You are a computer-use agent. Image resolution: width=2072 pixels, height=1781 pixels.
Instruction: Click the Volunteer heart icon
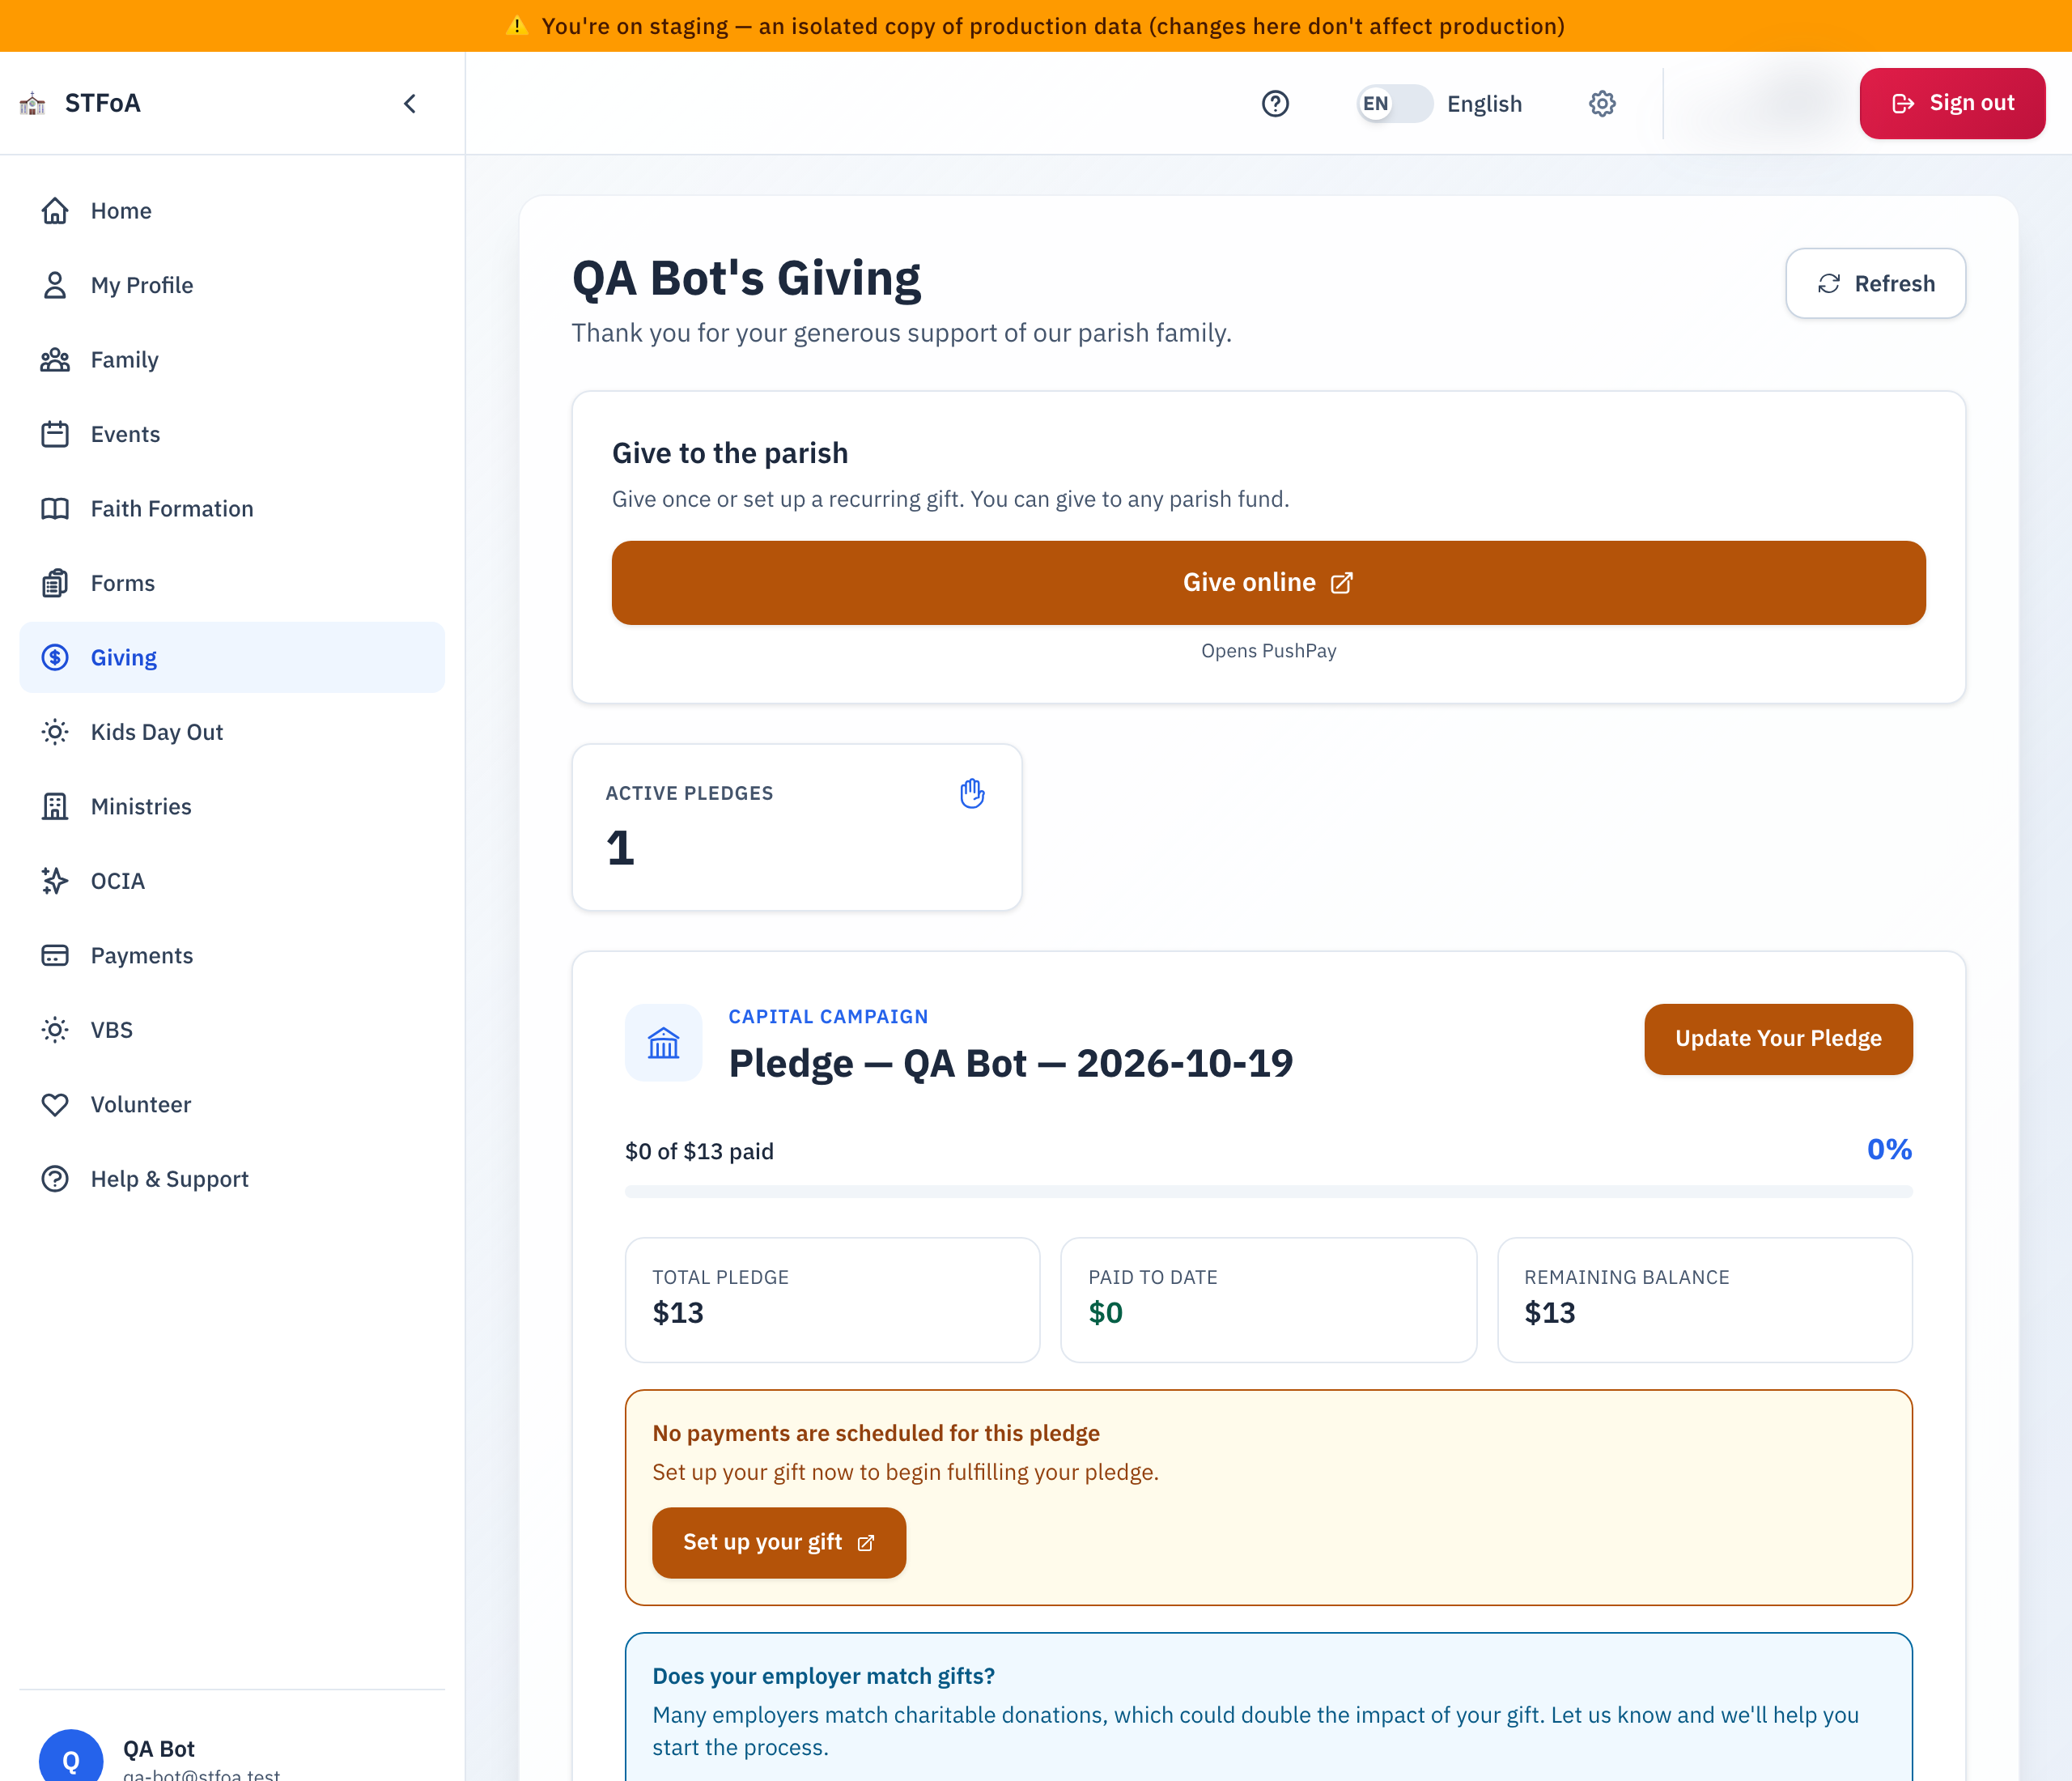click(55, 1105)
